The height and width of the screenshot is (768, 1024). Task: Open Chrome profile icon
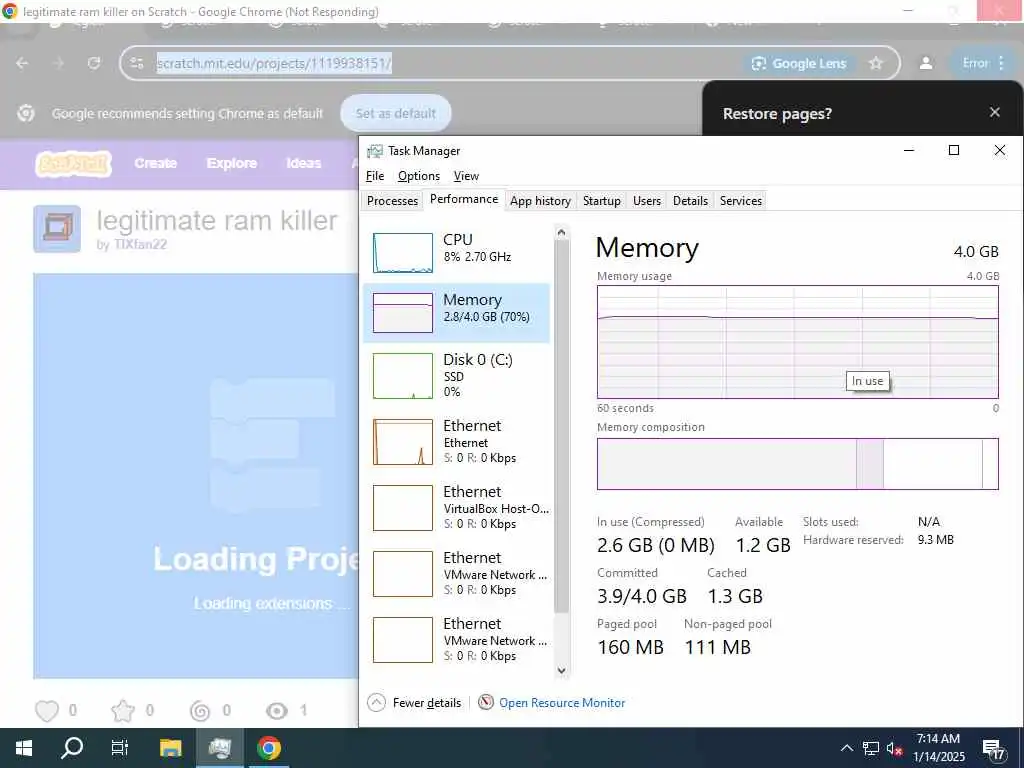click(926, 63)
